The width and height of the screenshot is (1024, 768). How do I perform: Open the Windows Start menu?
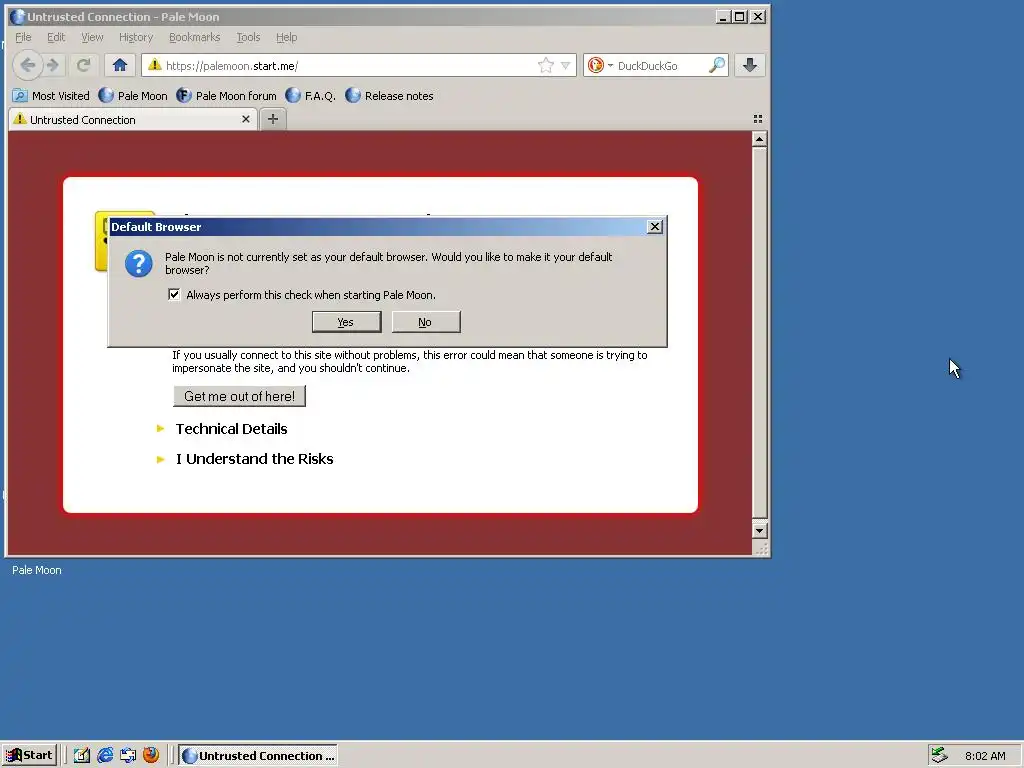pos(29,756)
